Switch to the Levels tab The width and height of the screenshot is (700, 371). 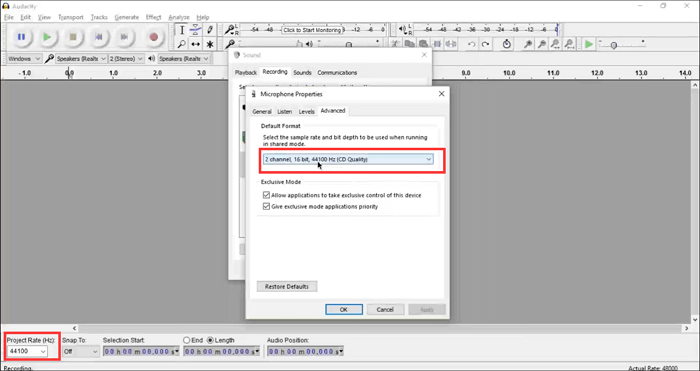[x=307, y=112]
